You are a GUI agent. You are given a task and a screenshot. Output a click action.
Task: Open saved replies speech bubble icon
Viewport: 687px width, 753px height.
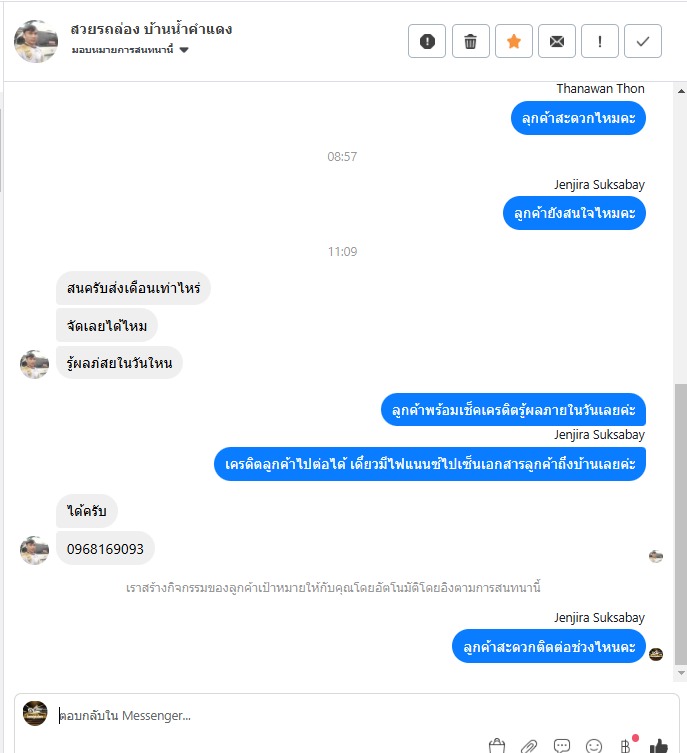(x=562, y=746)
